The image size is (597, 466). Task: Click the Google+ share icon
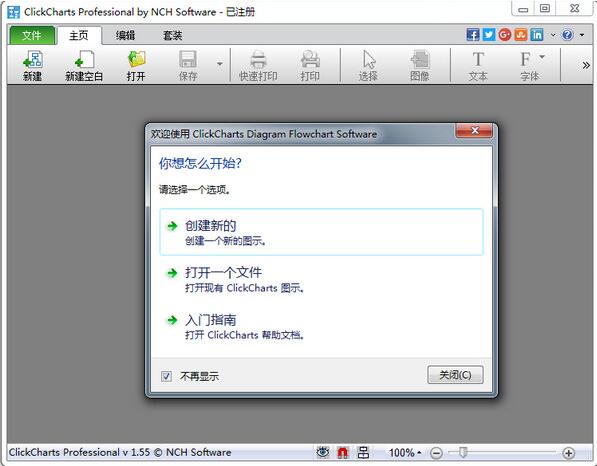pos(505,35)
